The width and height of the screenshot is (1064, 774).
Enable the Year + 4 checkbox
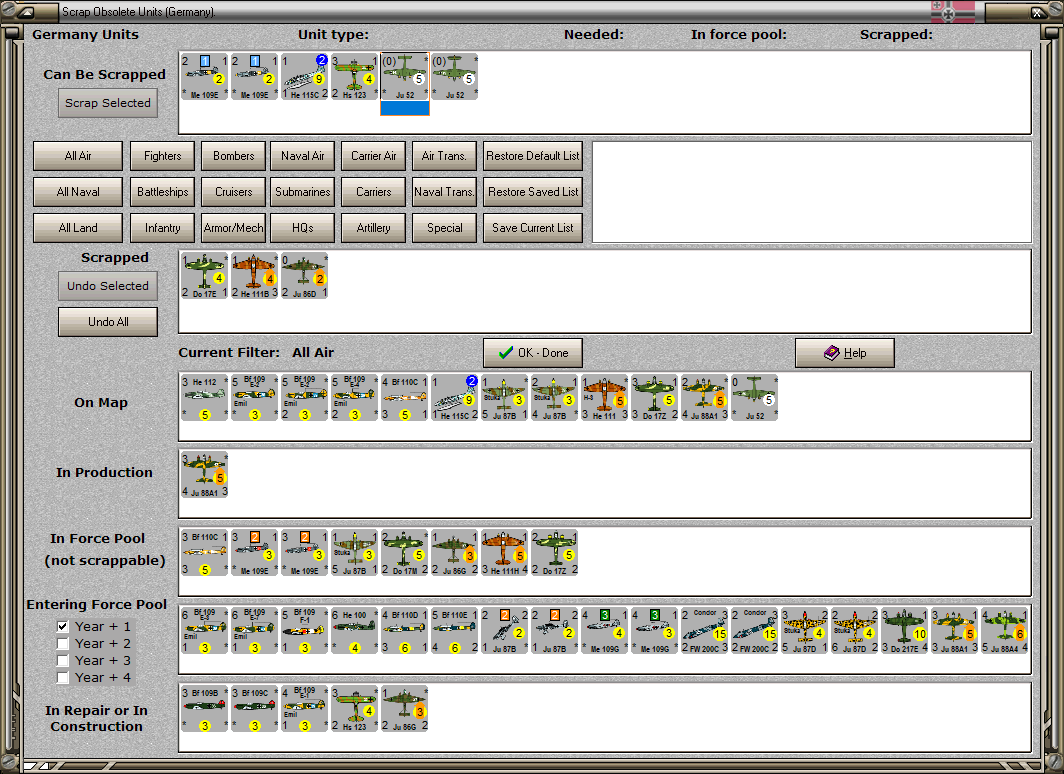click(63, 677)
